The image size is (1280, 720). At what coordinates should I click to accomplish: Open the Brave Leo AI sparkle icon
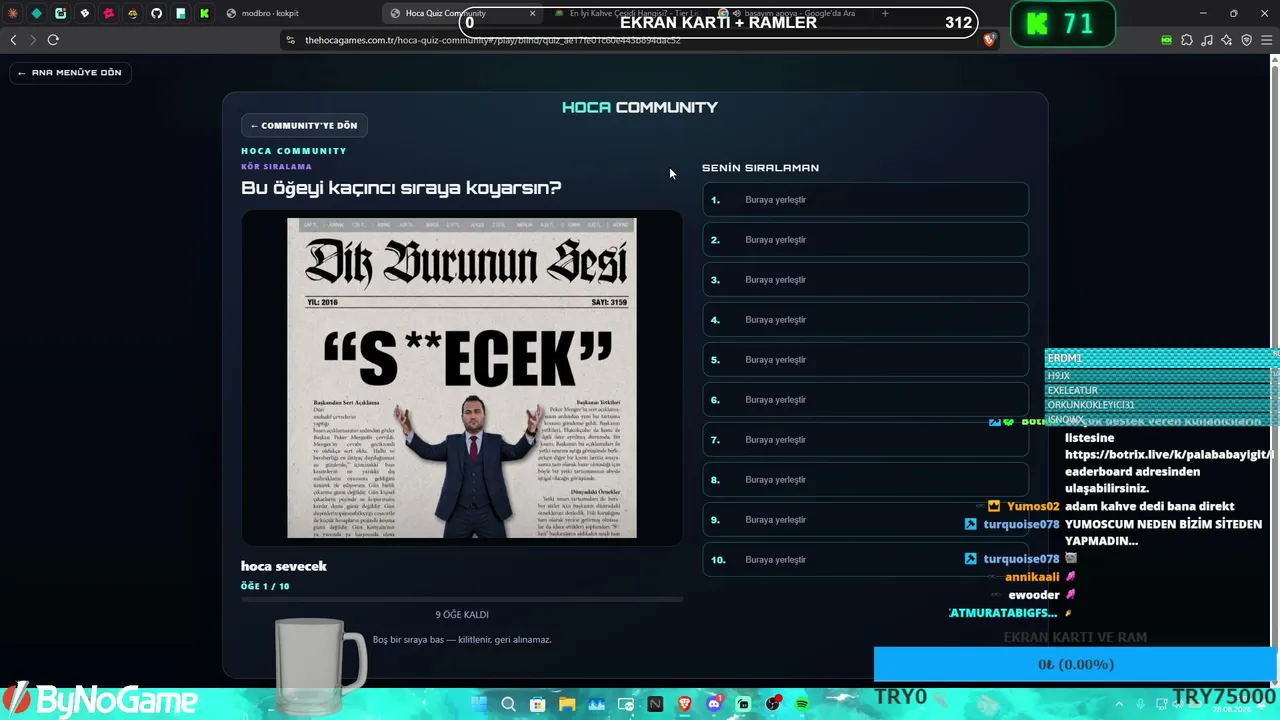(1226, 40)
